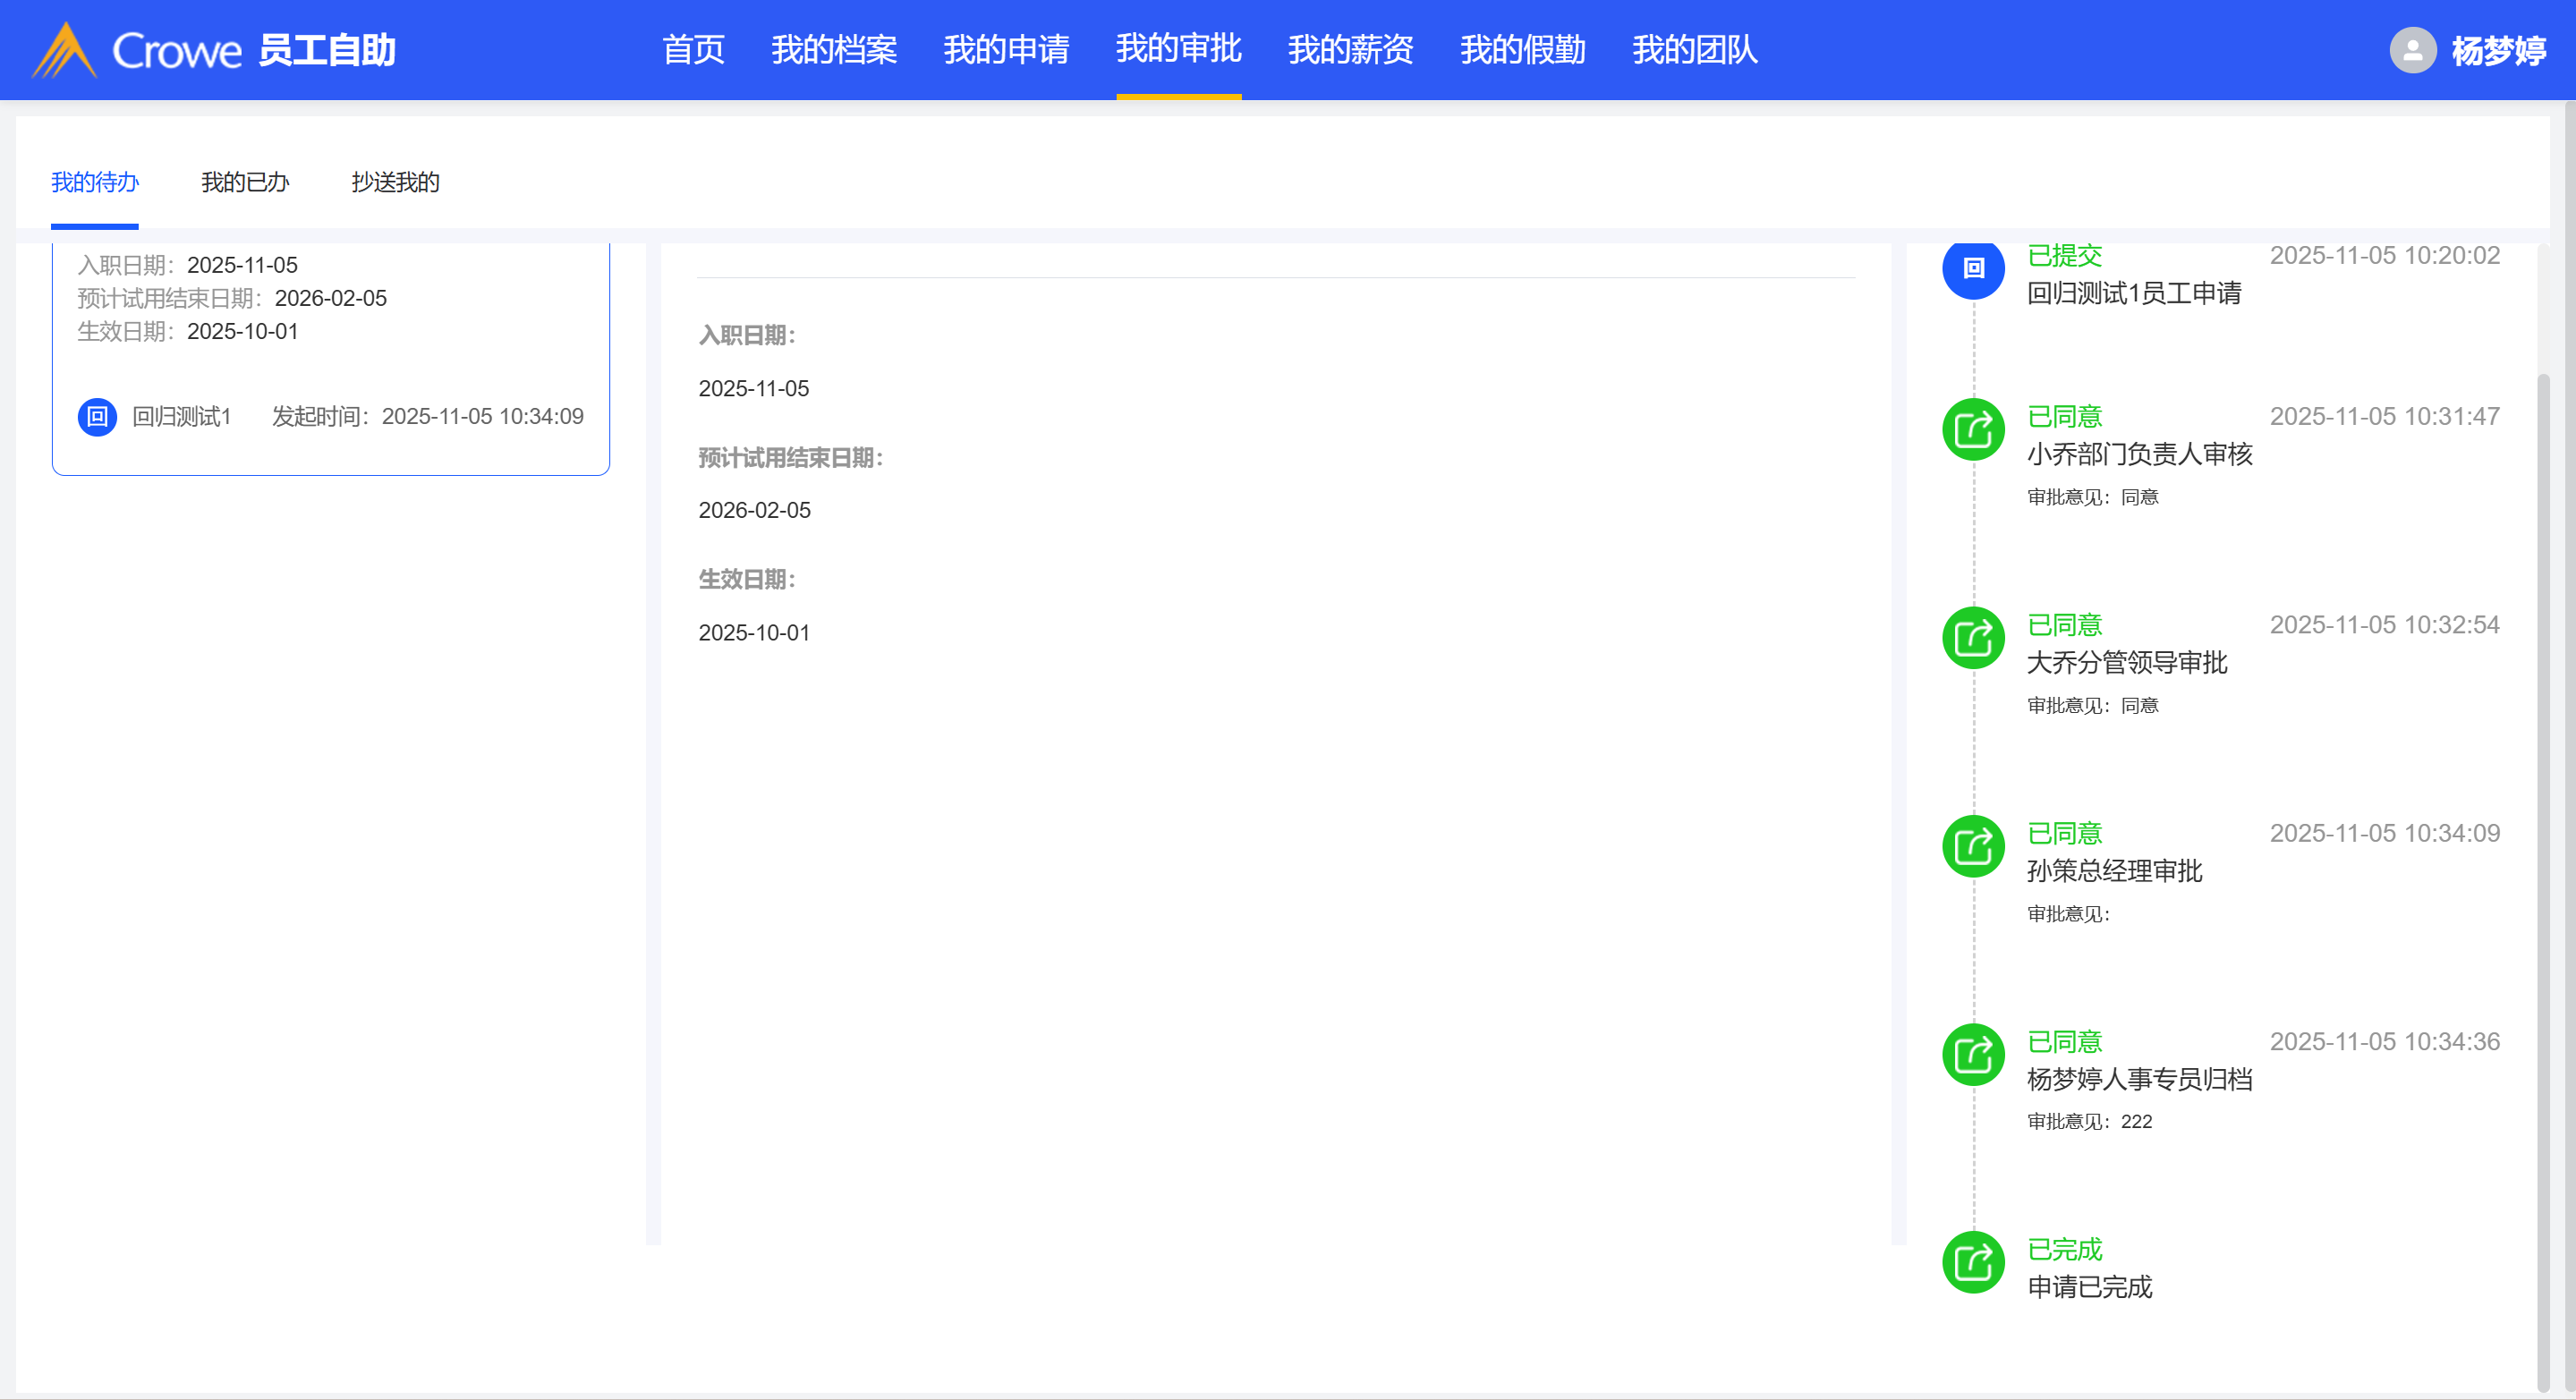Open 我的申请 navigation item

(x=1005, y=50)
